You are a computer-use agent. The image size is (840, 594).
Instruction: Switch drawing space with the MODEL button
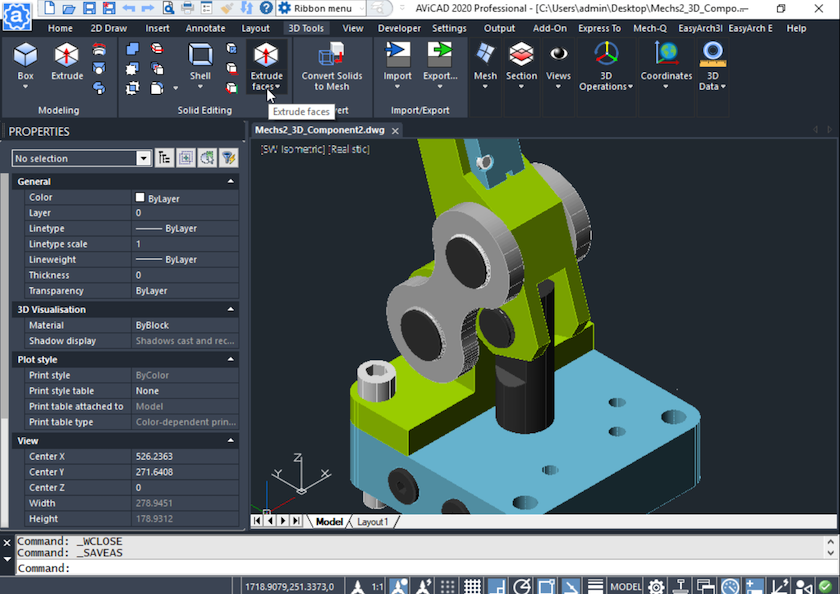click(x=625, y=587)
